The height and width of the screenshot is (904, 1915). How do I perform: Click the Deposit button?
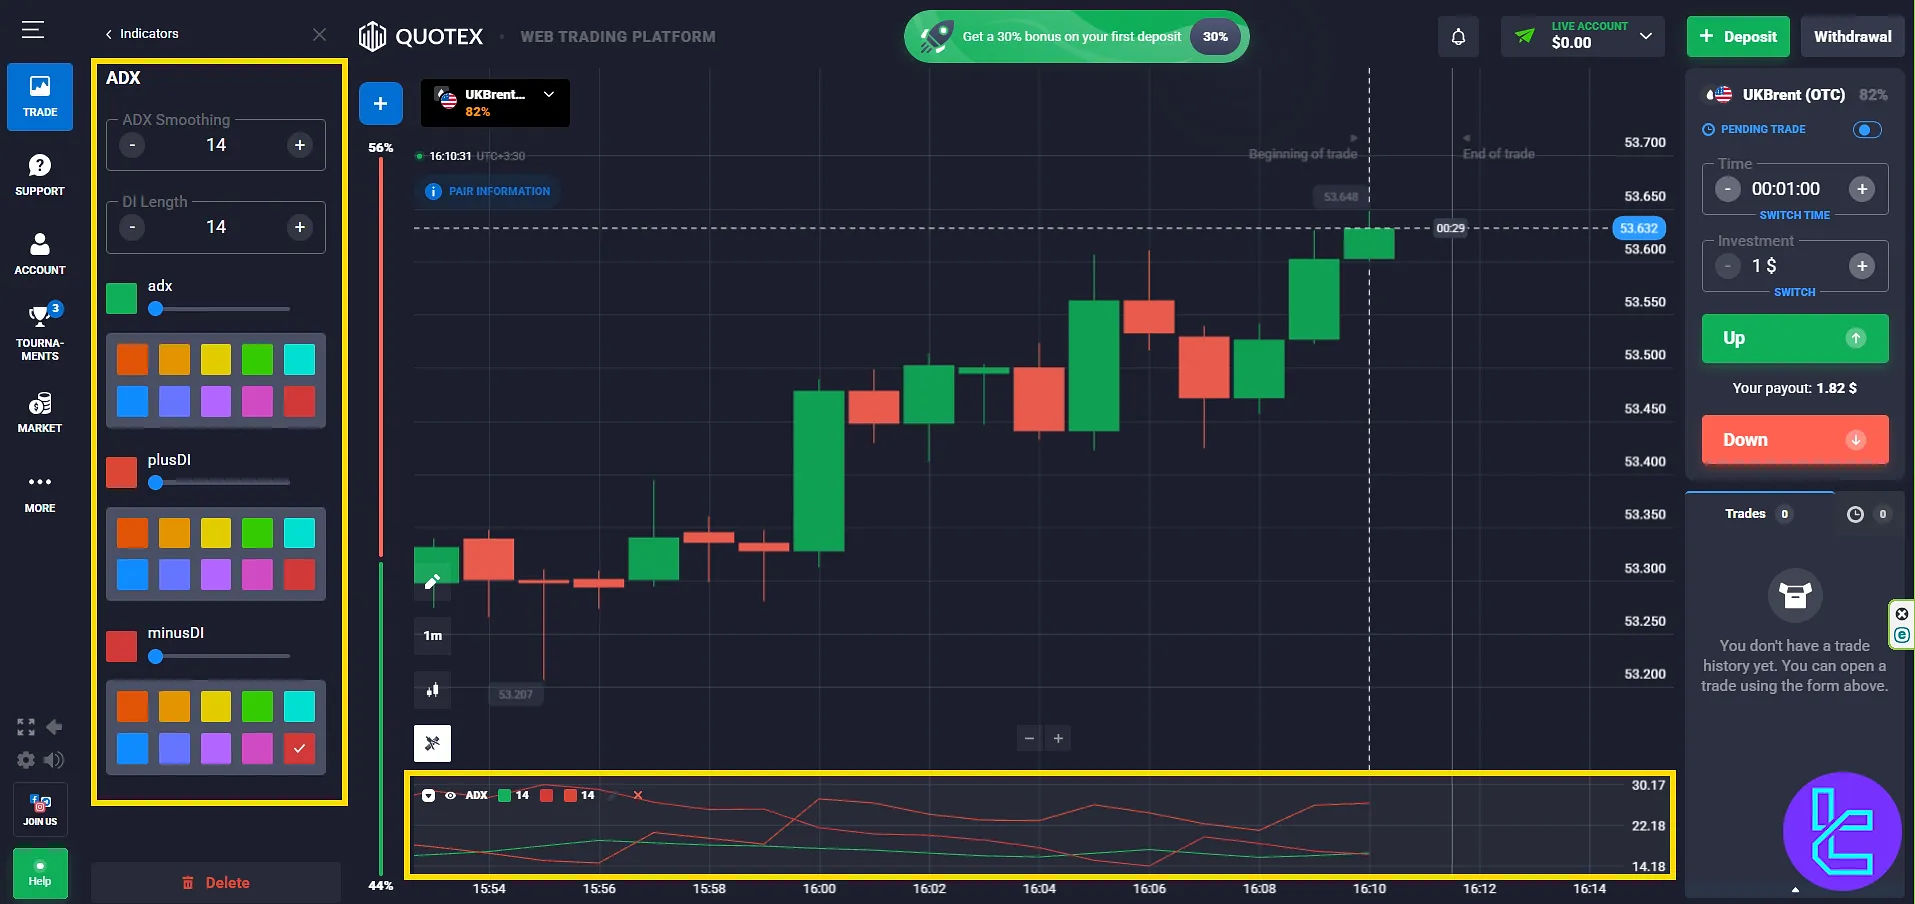1738,37
